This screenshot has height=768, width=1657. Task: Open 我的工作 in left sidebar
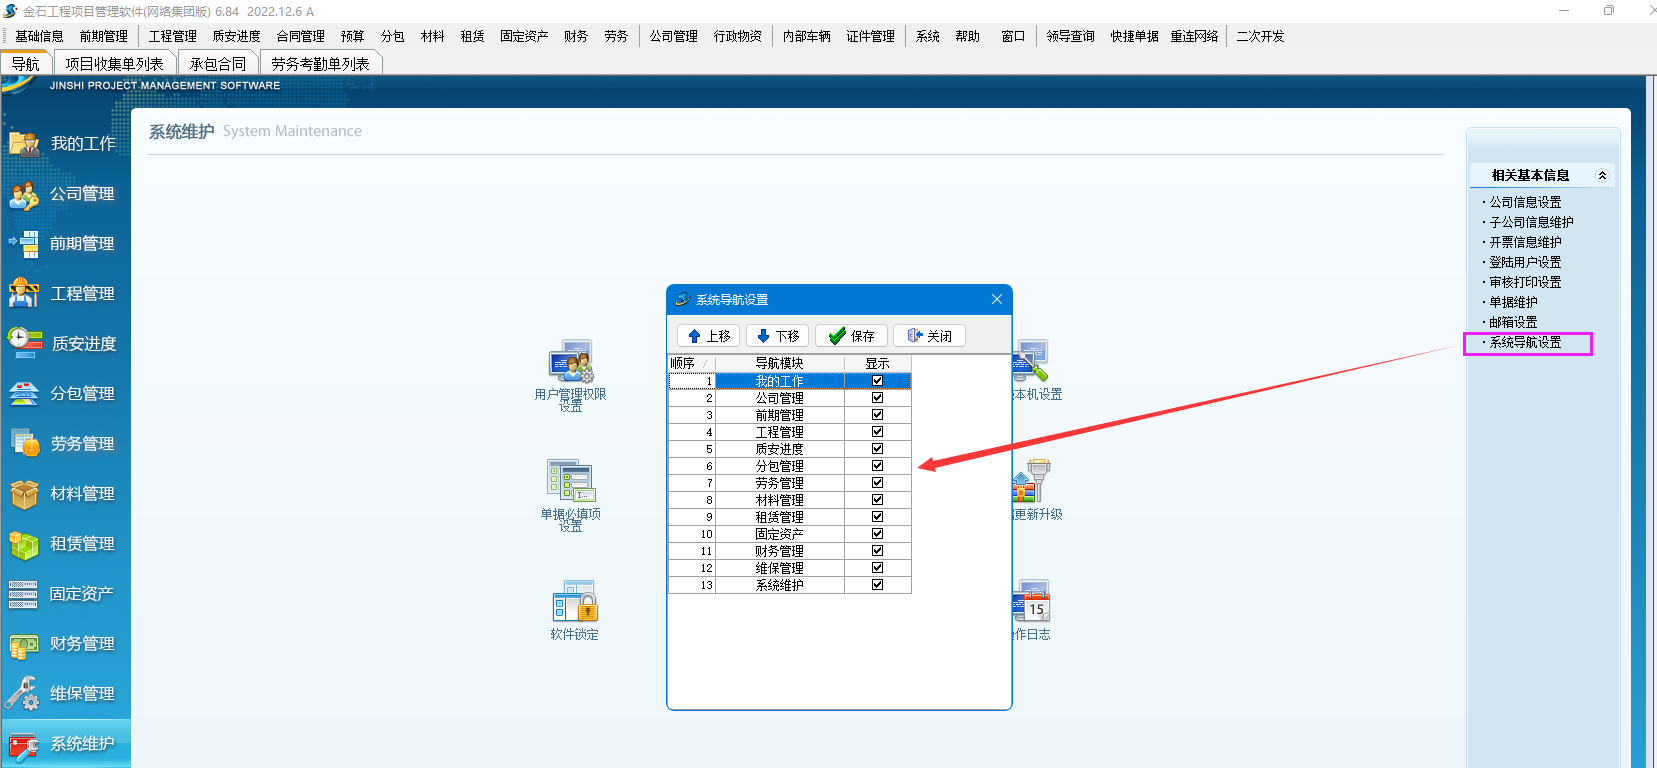click(x=66, y=144)
